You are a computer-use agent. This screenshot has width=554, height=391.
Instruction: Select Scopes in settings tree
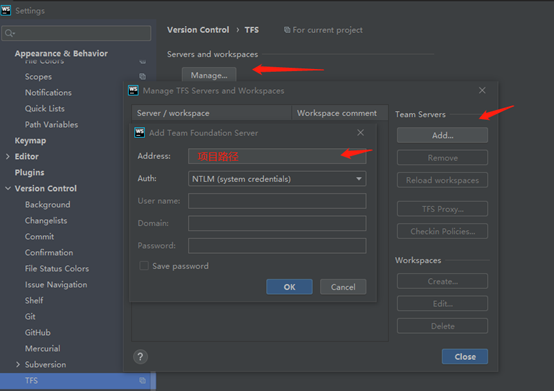(x=38, y=77)
